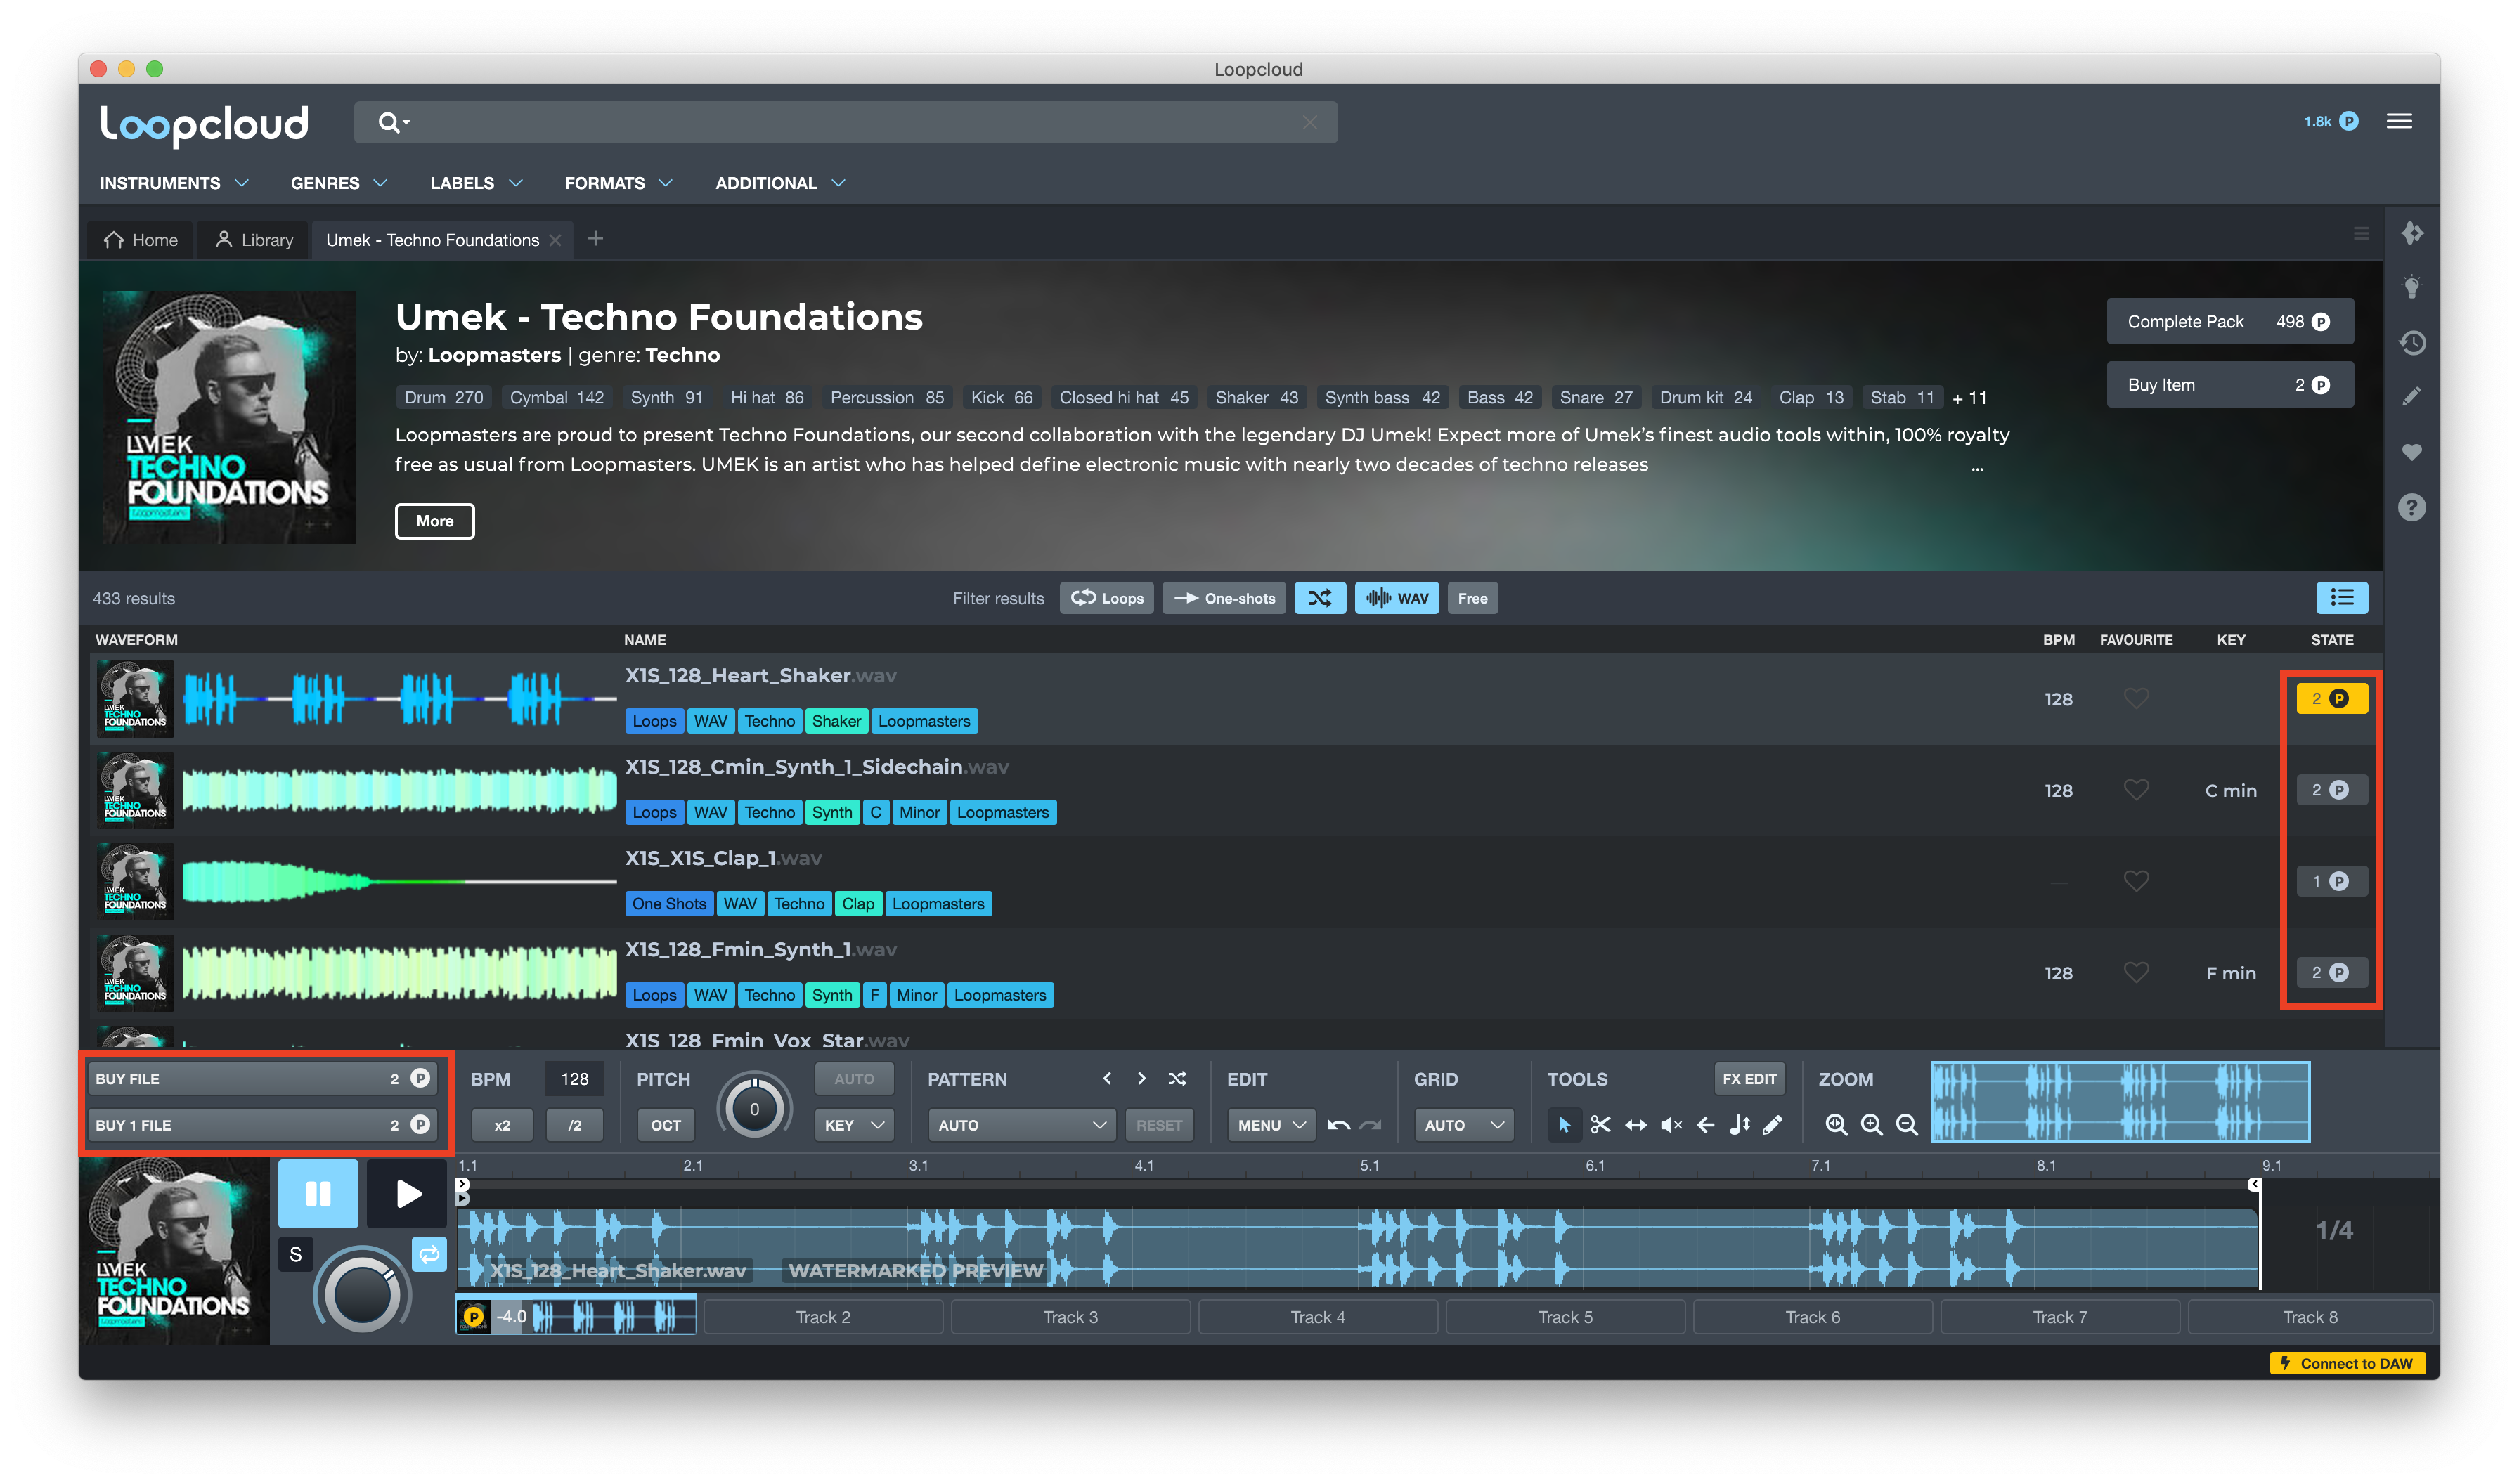The height and width of the screenshot is (1484, 2519).
Task: Go to previous pattern arrow
Action: [x=1106, y=1078]
